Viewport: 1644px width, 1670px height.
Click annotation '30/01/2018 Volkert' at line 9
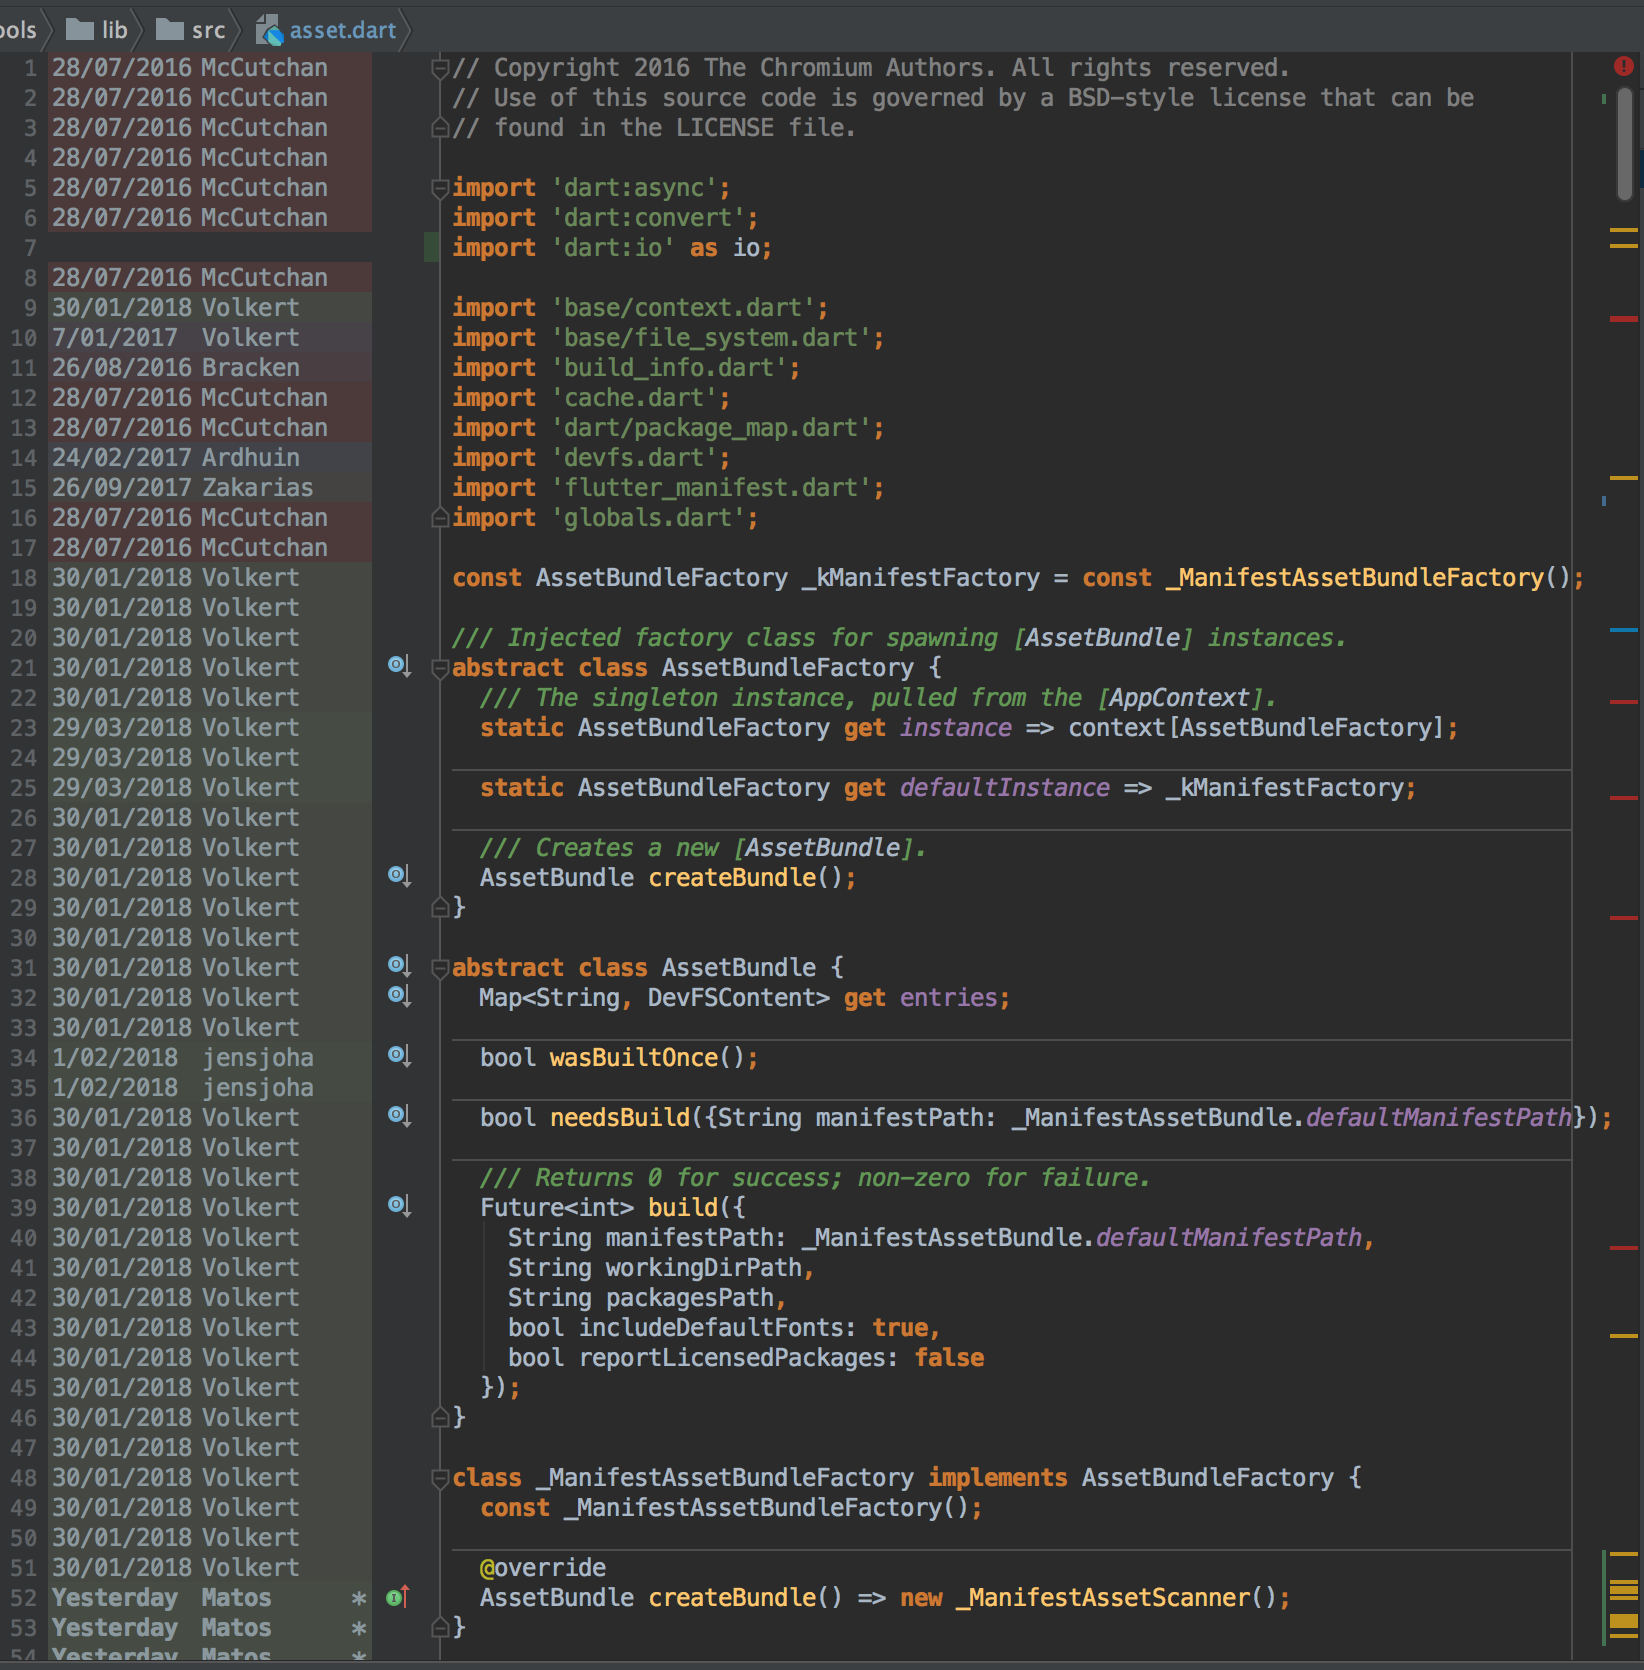176,307
